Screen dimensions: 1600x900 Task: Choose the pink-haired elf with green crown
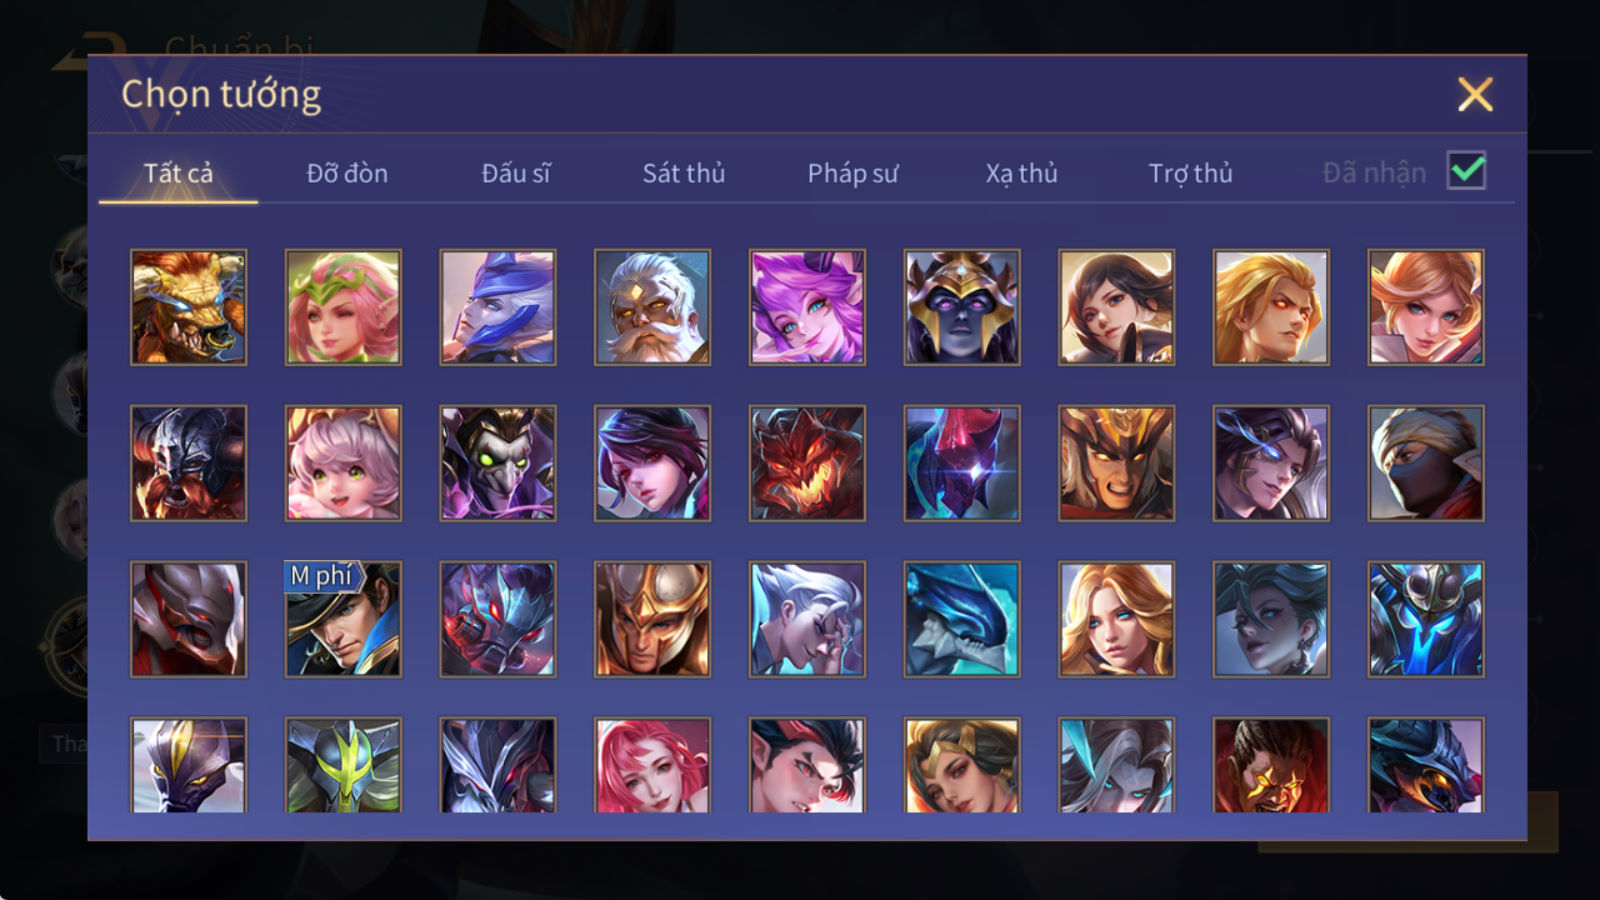click(x=343, y=307)
